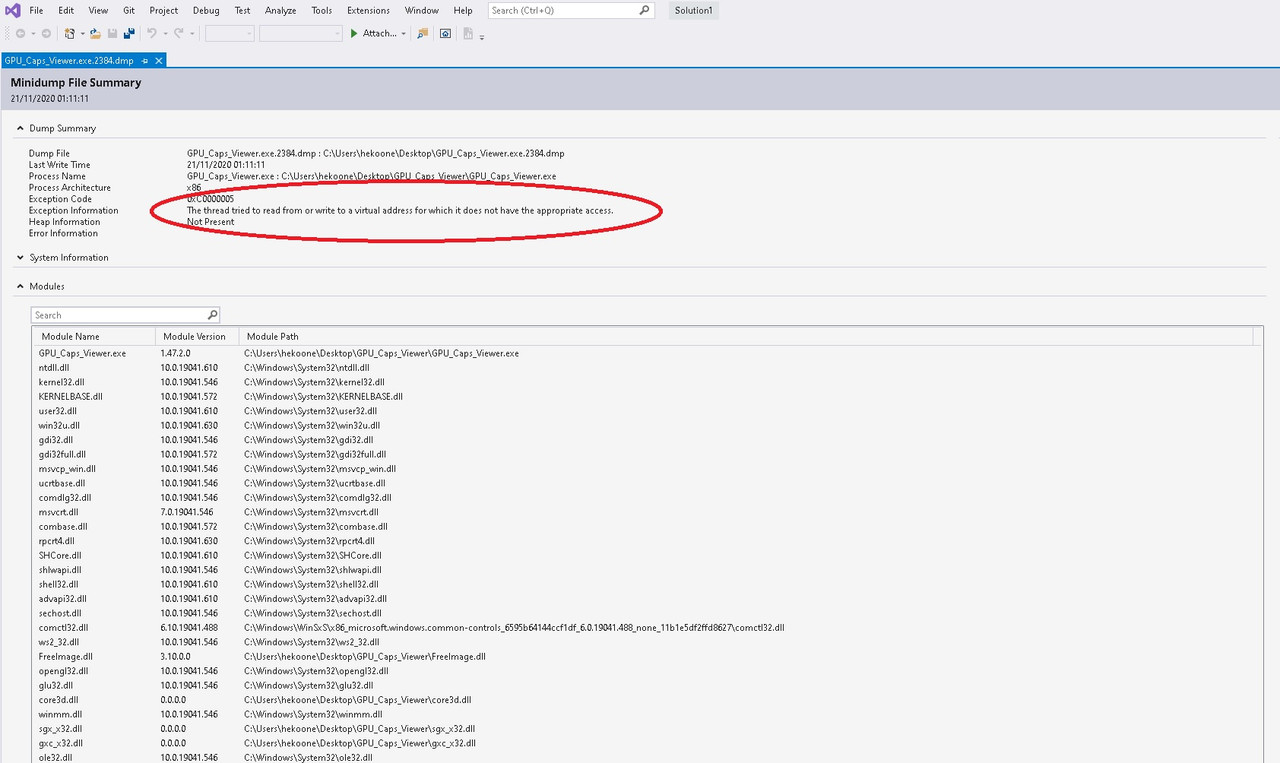Open the Edit menu
This screenshot has width=1280, height=763.
point(66,10)
